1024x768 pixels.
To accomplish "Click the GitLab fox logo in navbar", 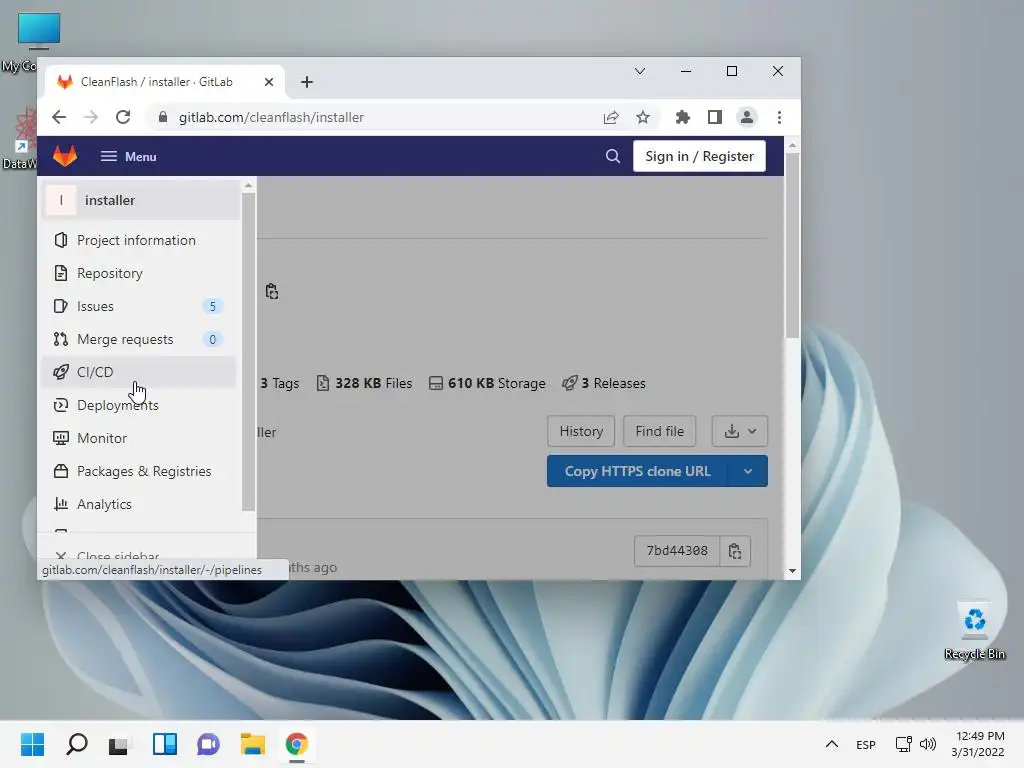I will (65, 156).
